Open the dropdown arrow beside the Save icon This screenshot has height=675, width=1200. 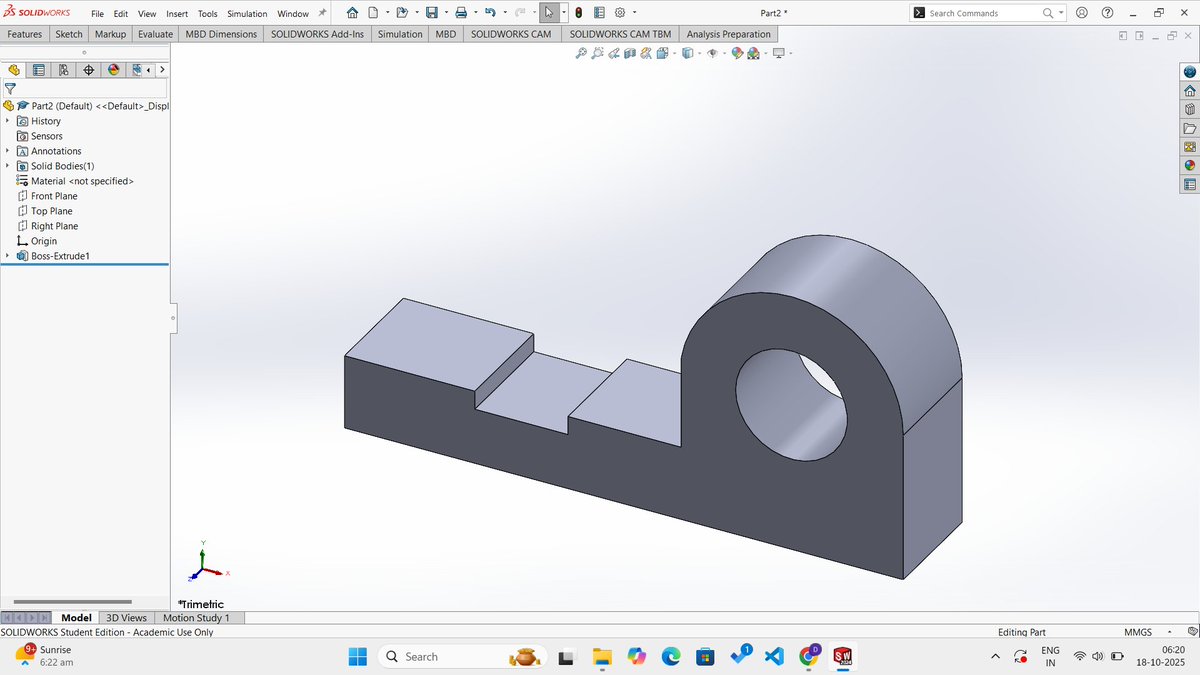coord(444,13)
